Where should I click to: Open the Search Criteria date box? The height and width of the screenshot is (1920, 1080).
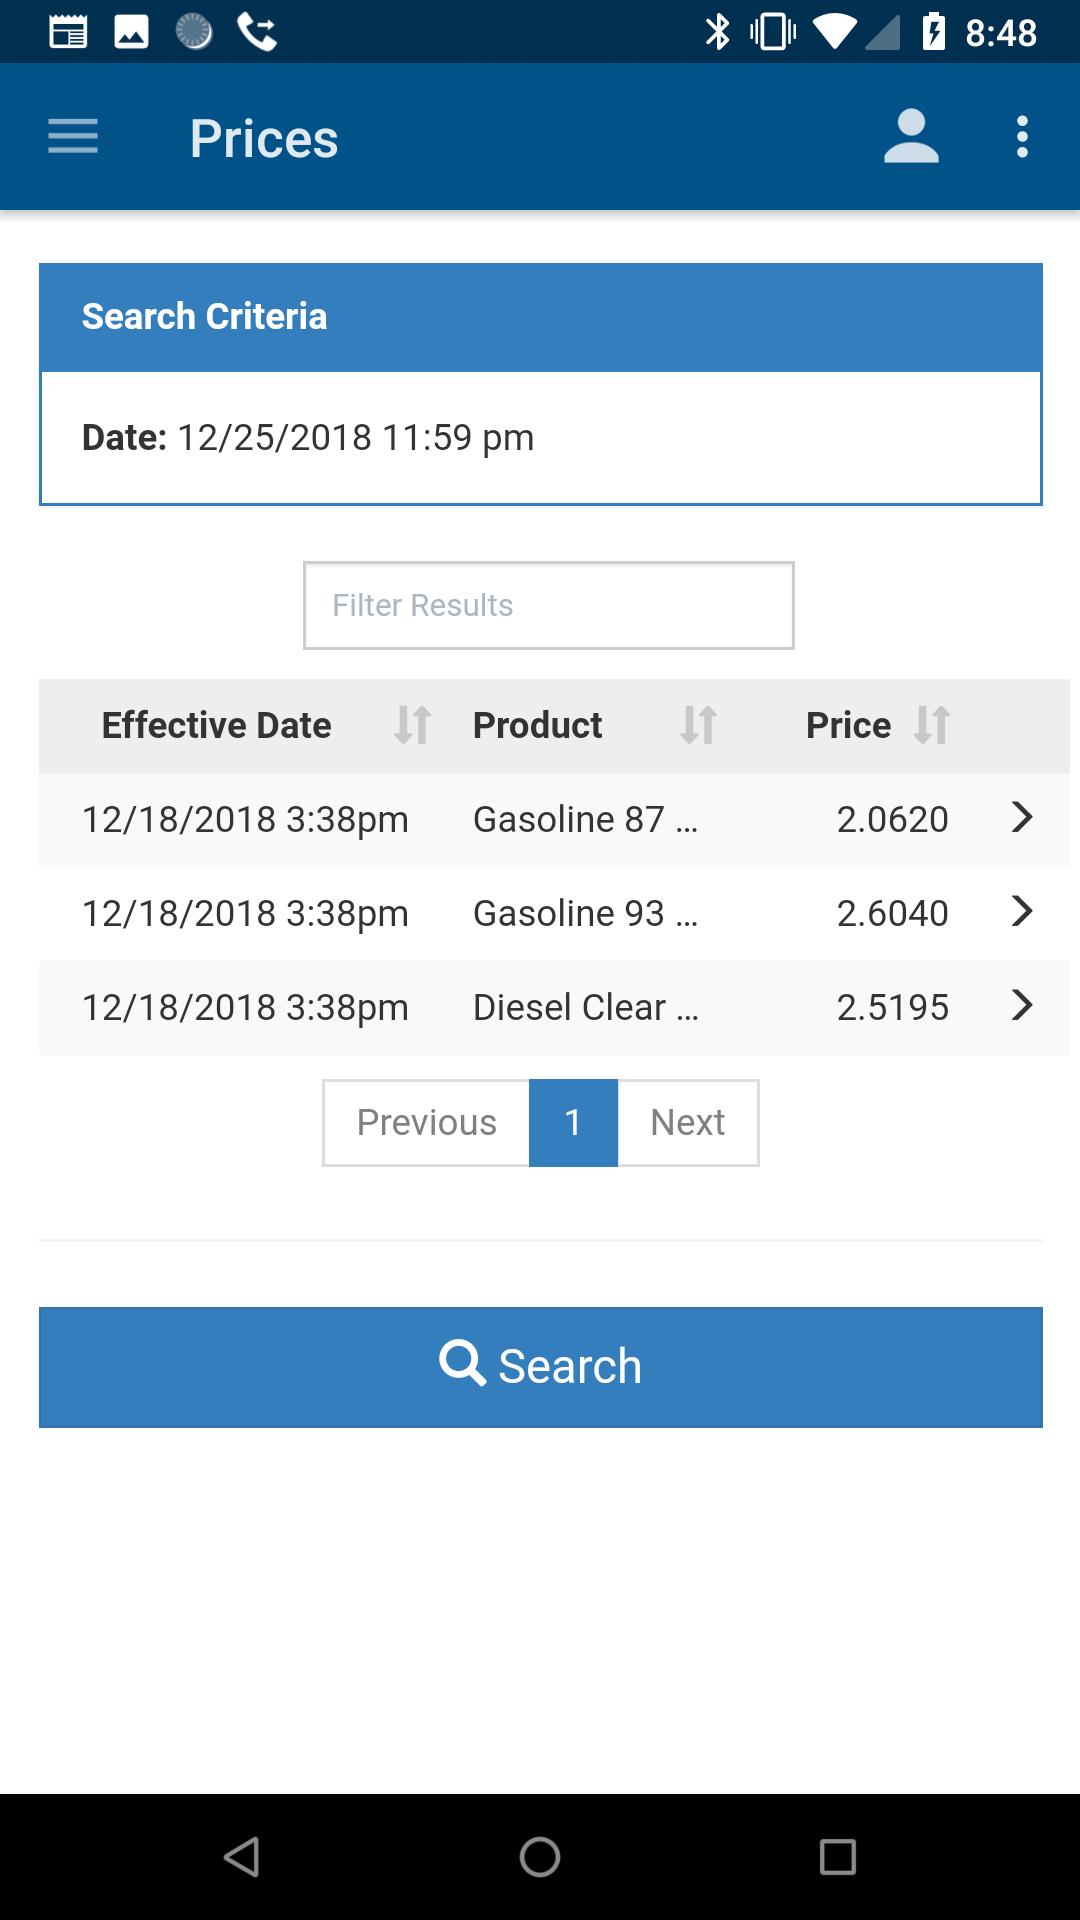[541, 438]
